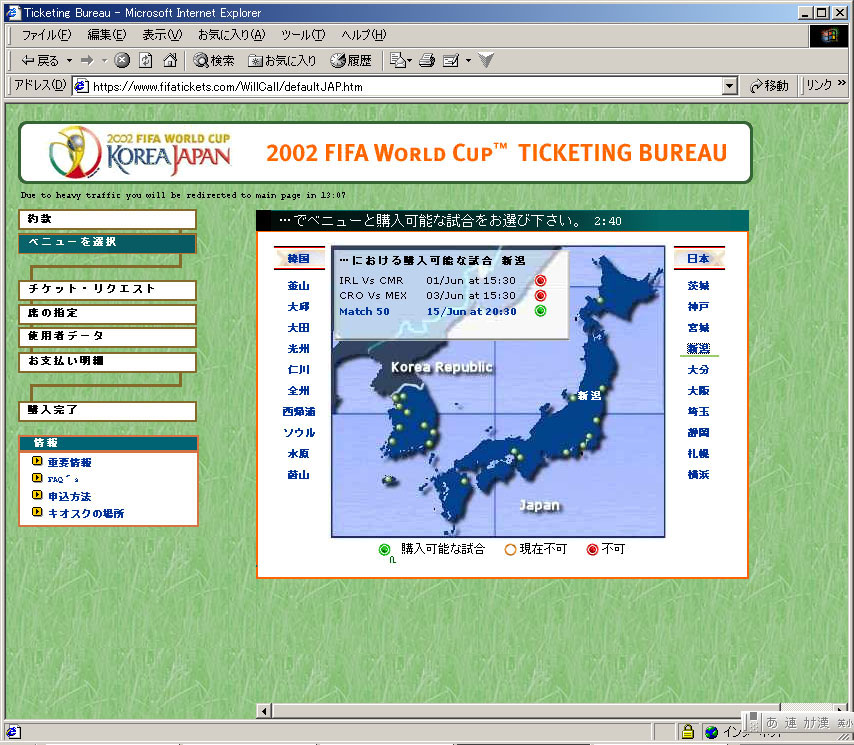
Task: Click the red status dot for IRL Vs CMR
Action: click(540, 280)
